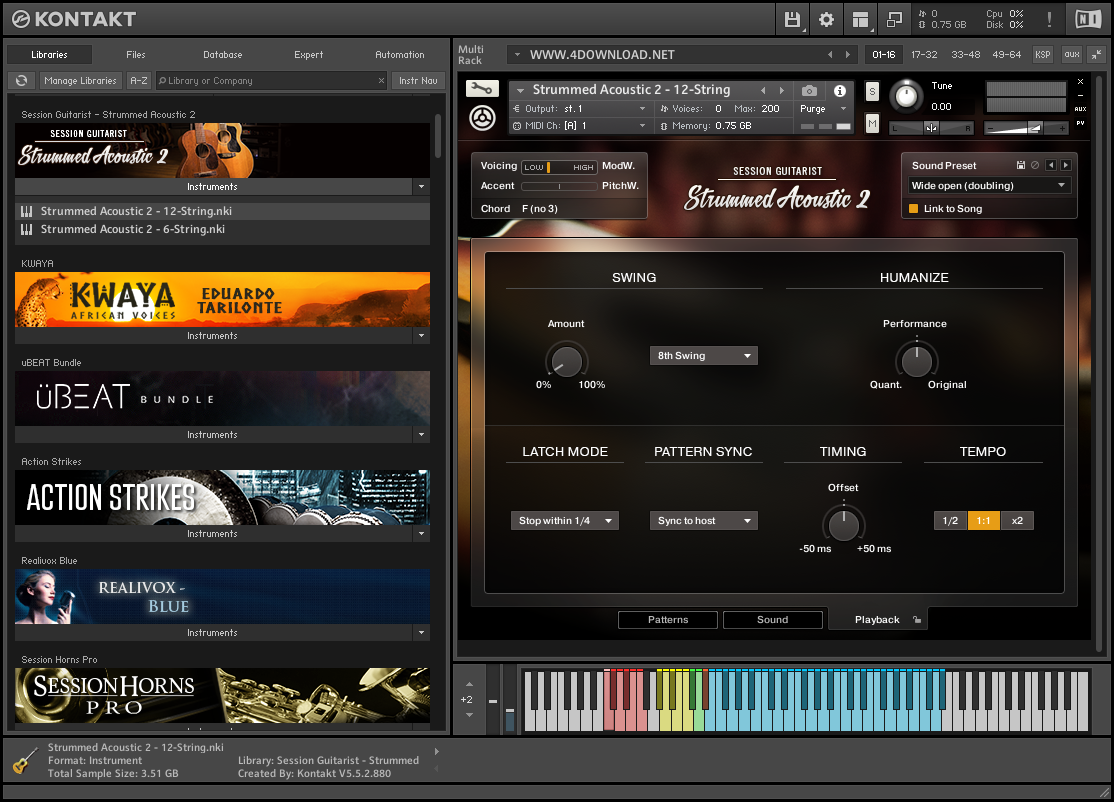Expand KWAYA Instruments dropdown arrow
The height and width of the screenshot is (802, 1114).
[421, 335]
